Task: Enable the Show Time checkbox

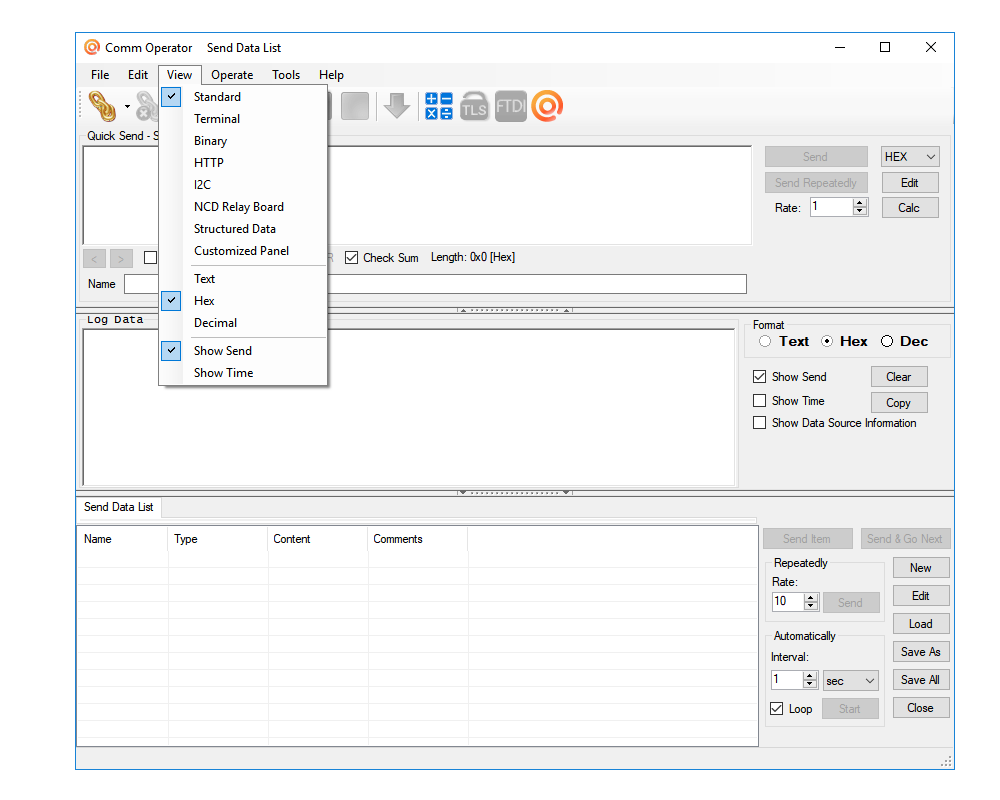Action: tap(759, 401)
